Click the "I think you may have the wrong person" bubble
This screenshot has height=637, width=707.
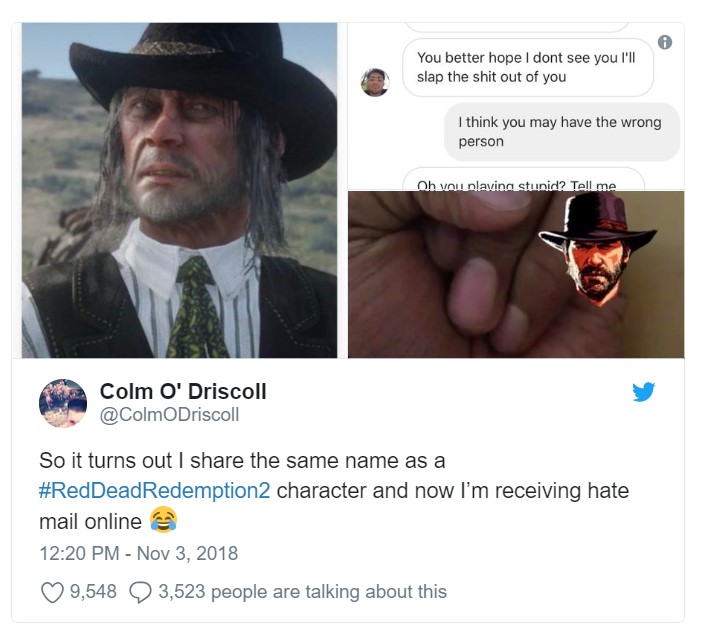coord(560,132)
